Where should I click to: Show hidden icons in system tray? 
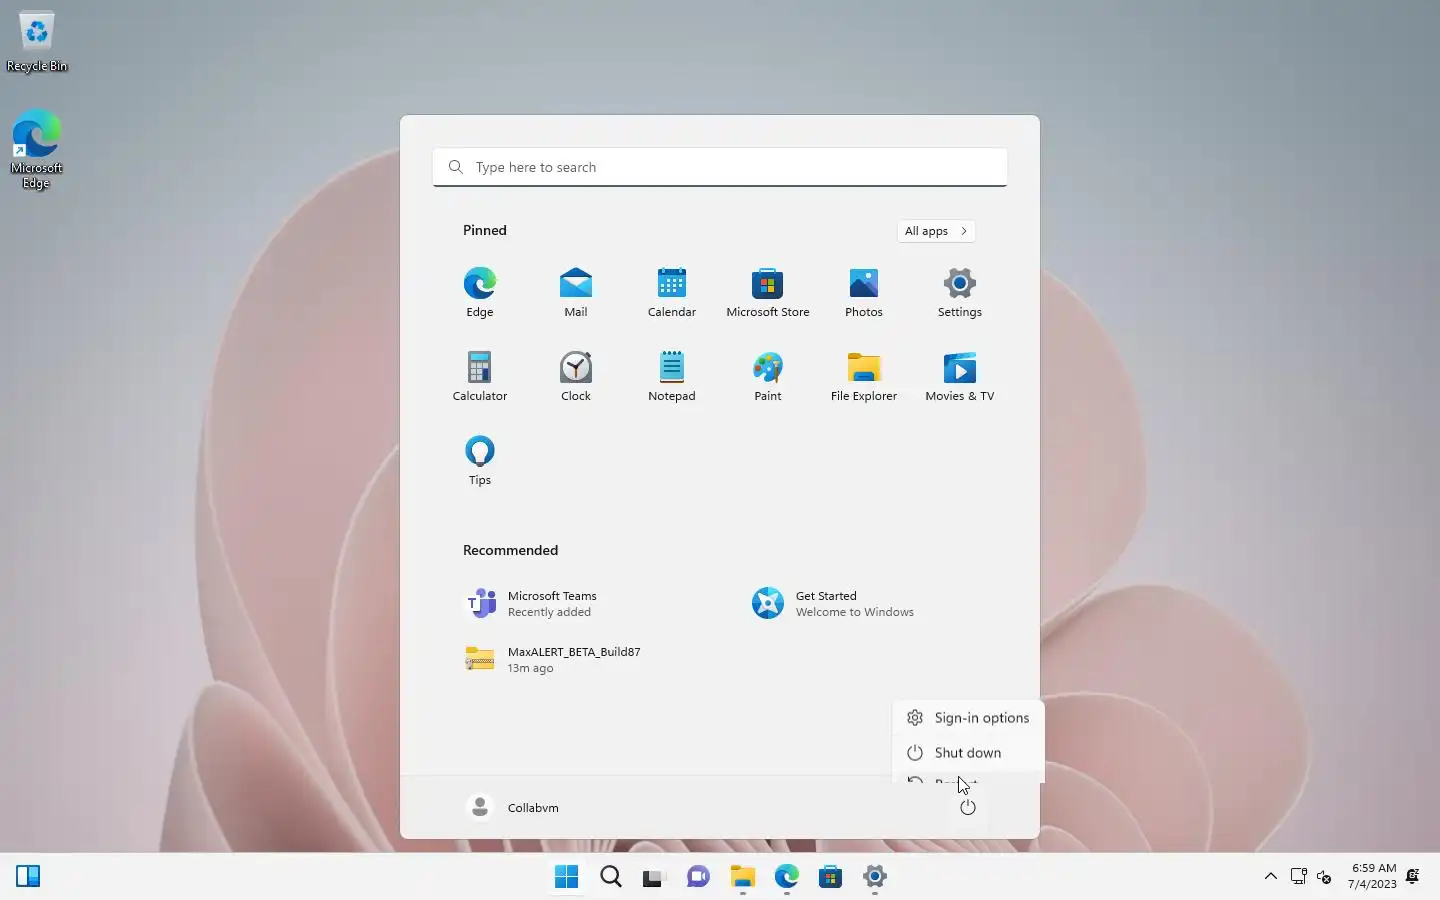pyautogui.click(x=1271, y=877)
